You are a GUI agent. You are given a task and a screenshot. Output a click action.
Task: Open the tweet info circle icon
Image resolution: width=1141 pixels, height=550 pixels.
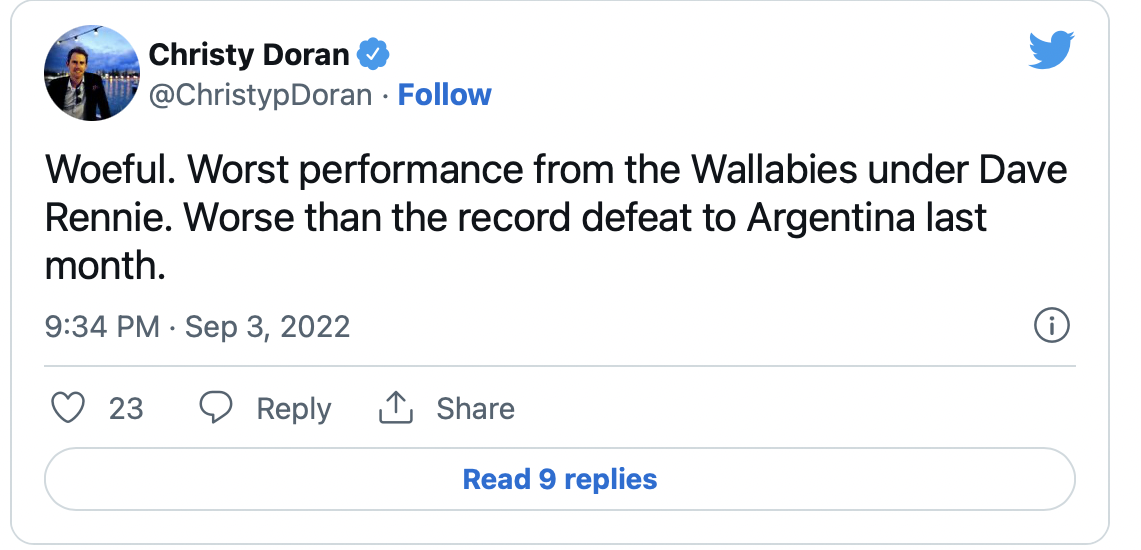coord(1052,326)
